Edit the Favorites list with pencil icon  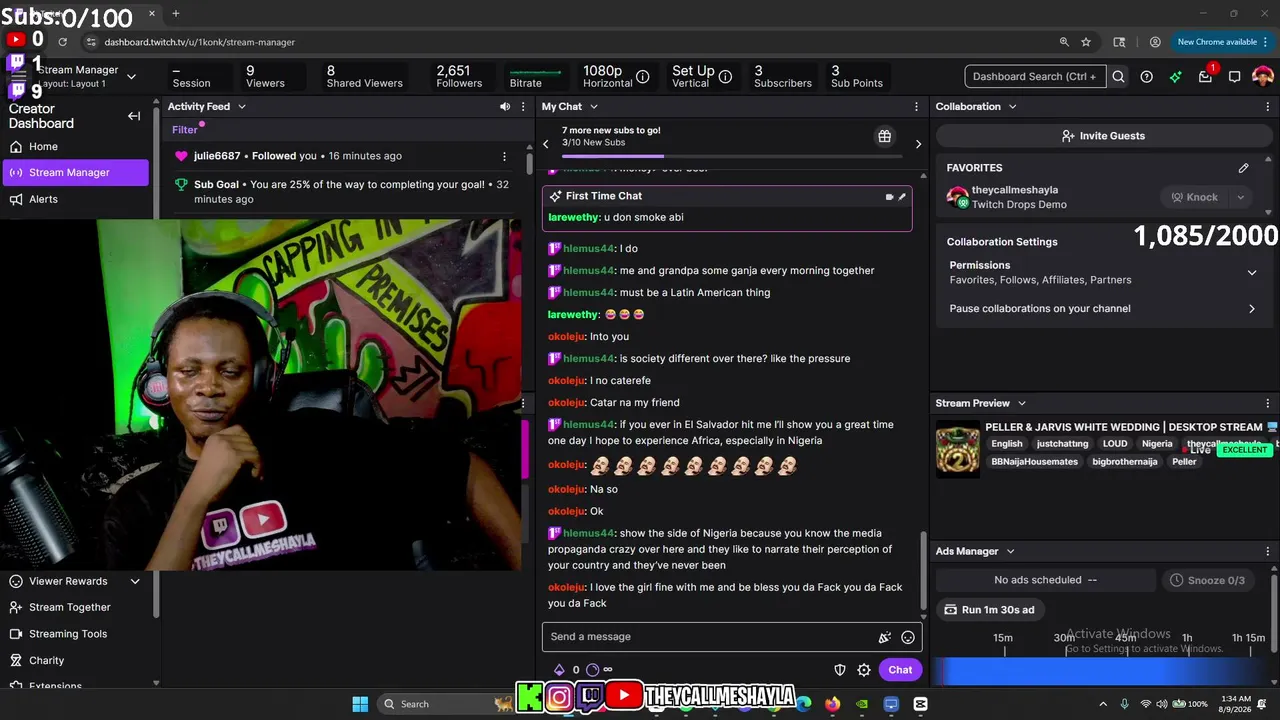(1243, 168)
